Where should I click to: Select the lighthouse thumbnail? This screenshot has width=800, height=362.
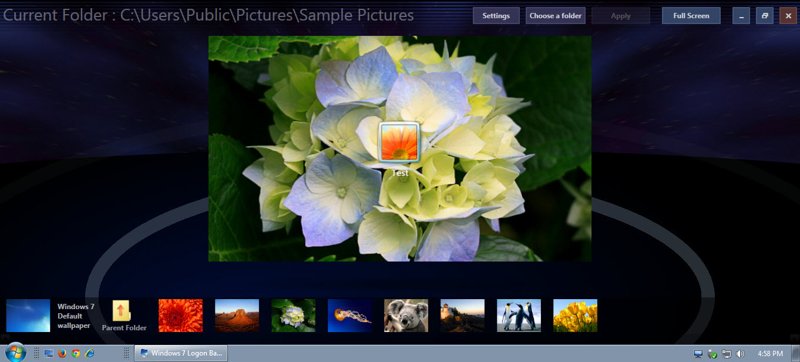[462, 316]
